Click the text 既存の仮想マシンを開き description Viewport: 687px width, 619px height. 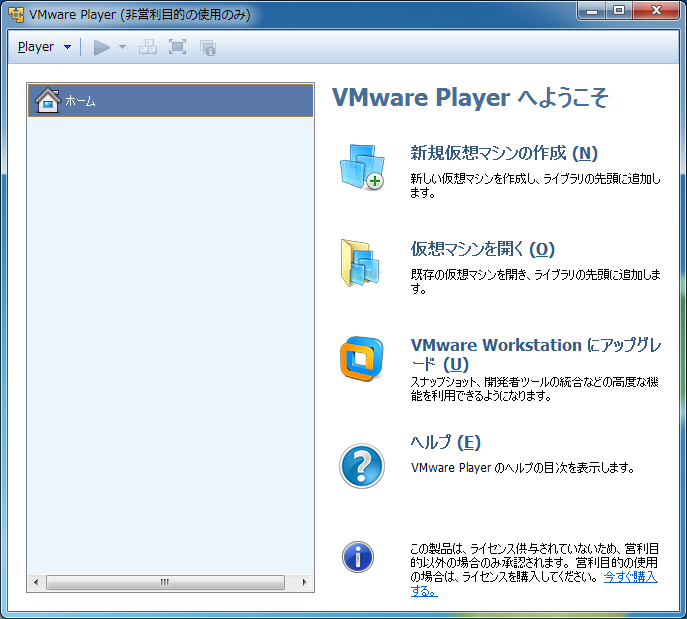pos(535,282)
